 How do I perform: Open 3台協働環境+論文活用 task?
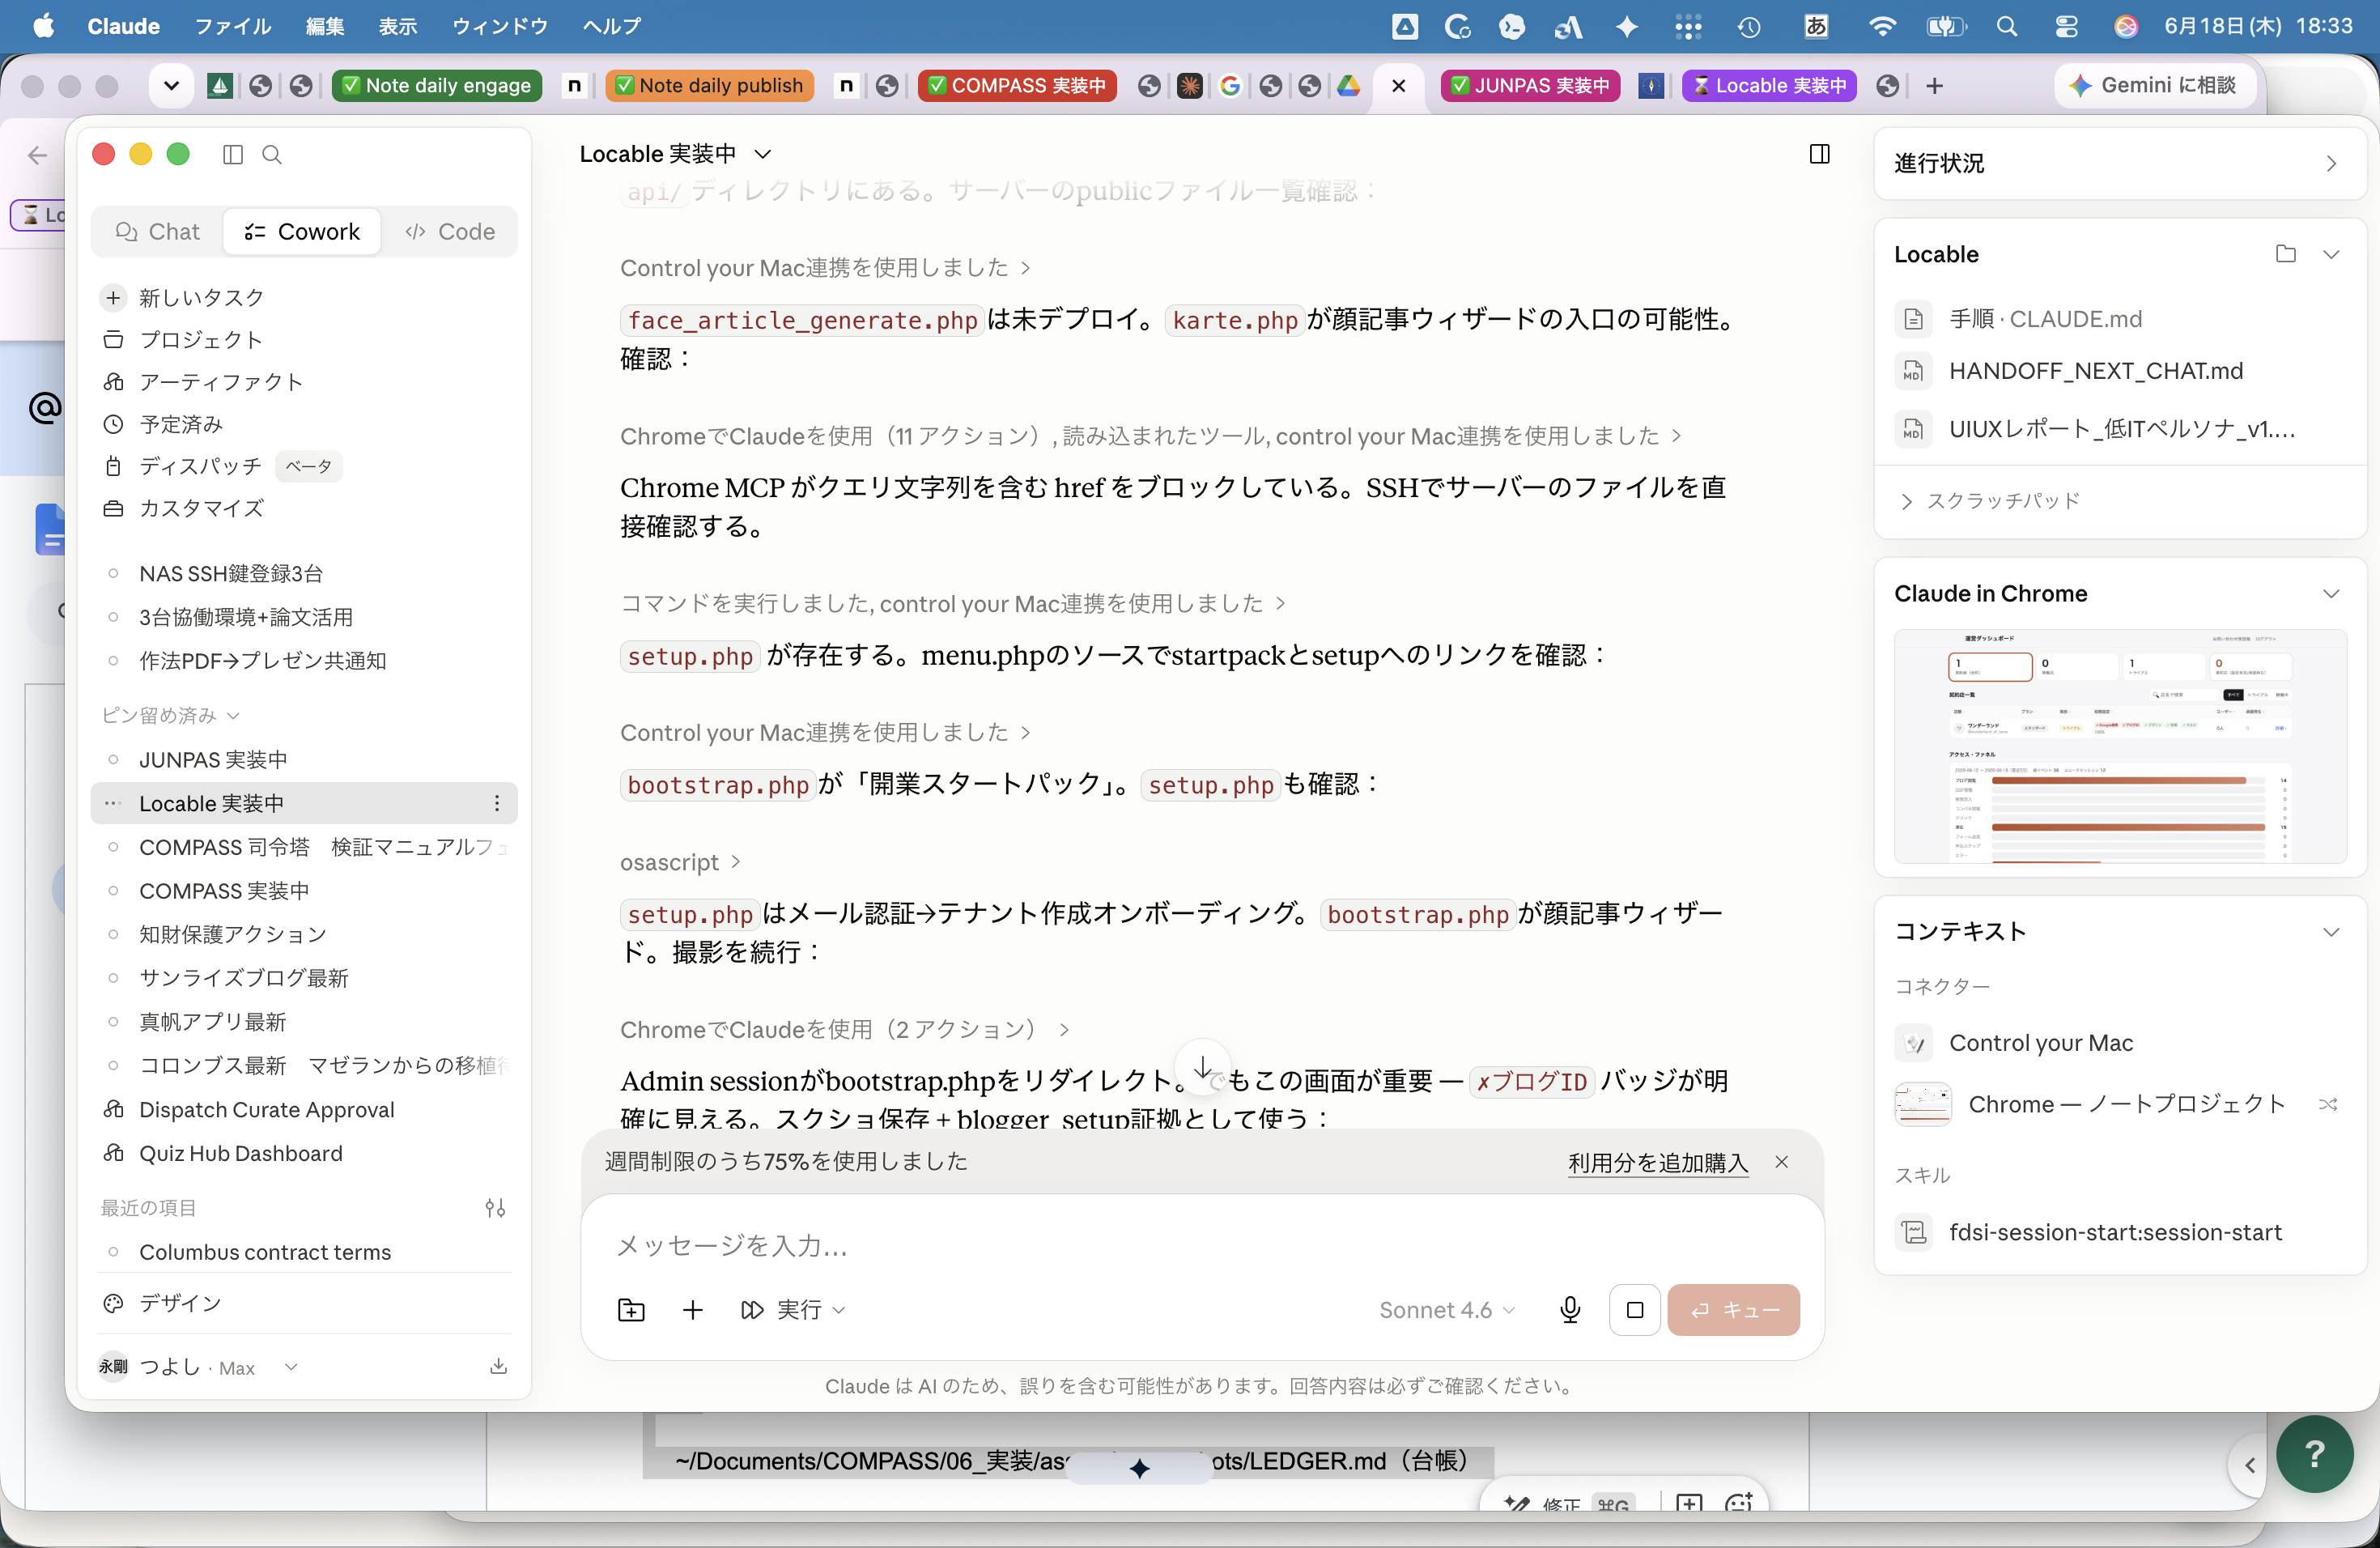(303, 617)
